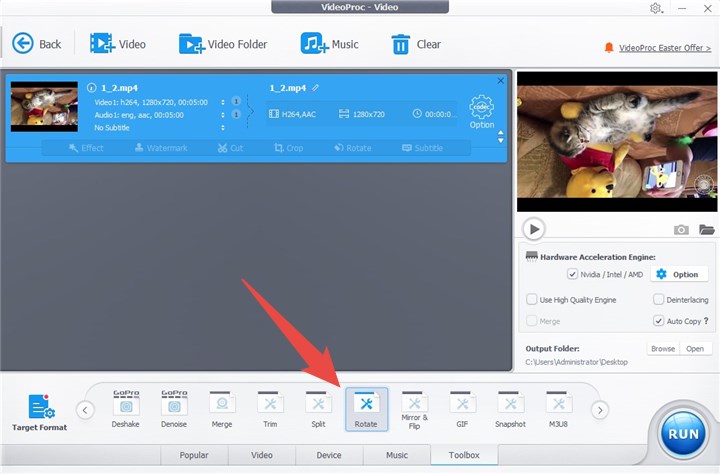
Task: Select the Snapshot toolbox tool
Action: coord(510,409)
